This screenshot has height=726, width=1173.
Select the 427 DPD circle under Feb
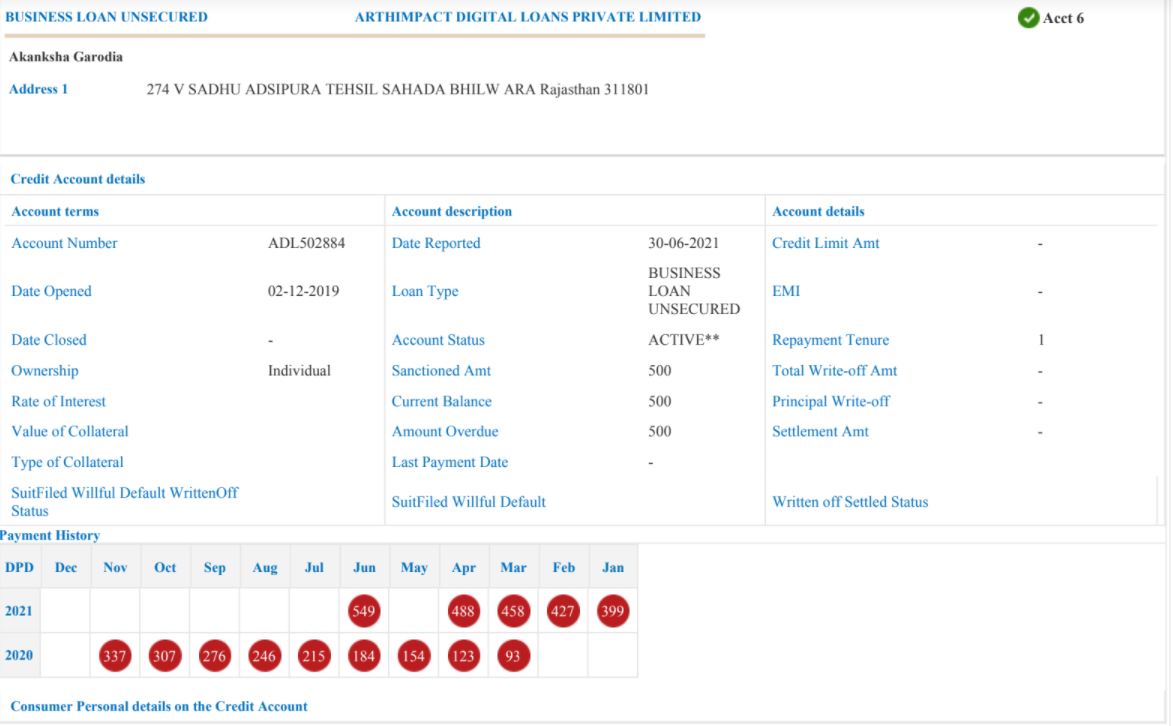[563, 610]
